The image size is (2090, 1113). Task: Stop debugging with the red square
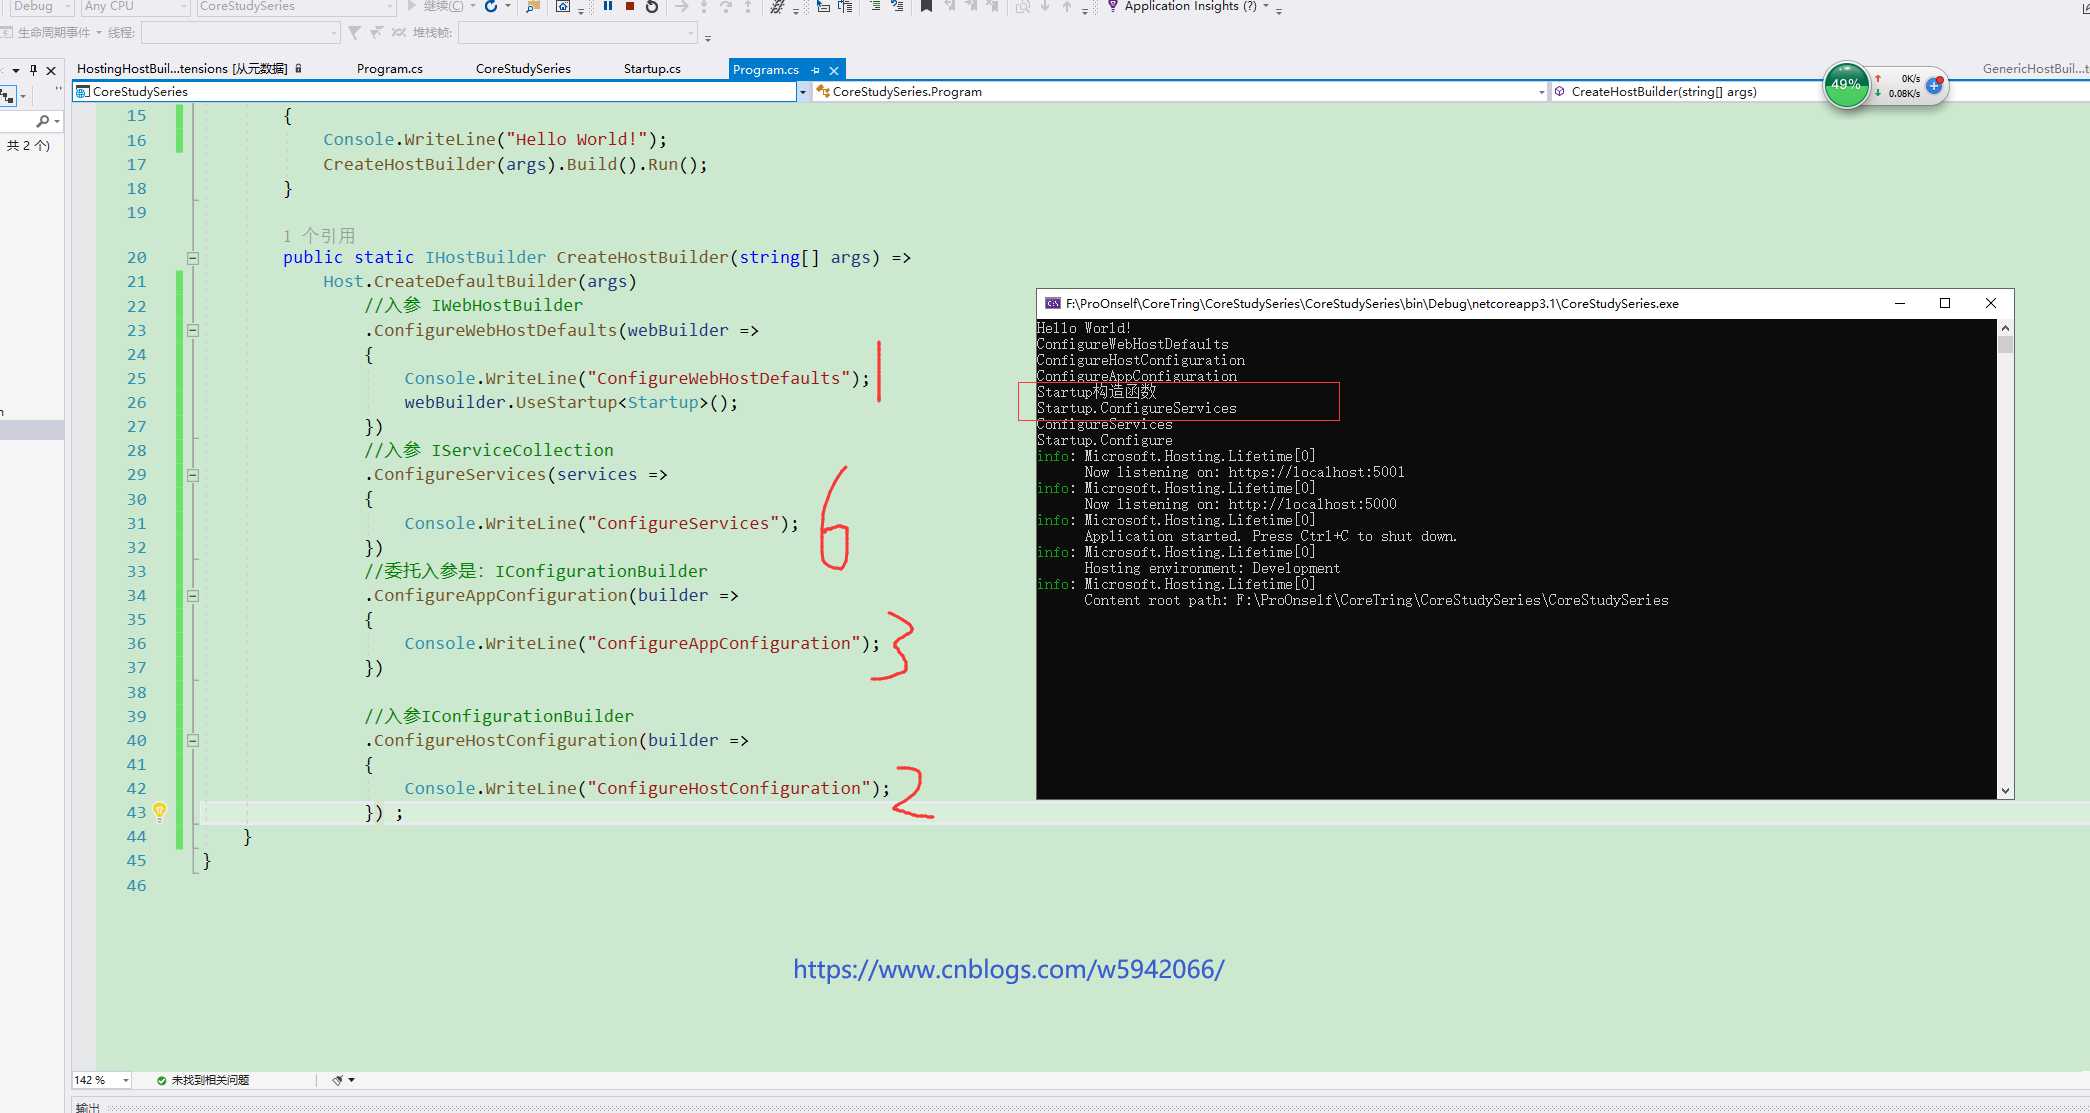(630, 6)
